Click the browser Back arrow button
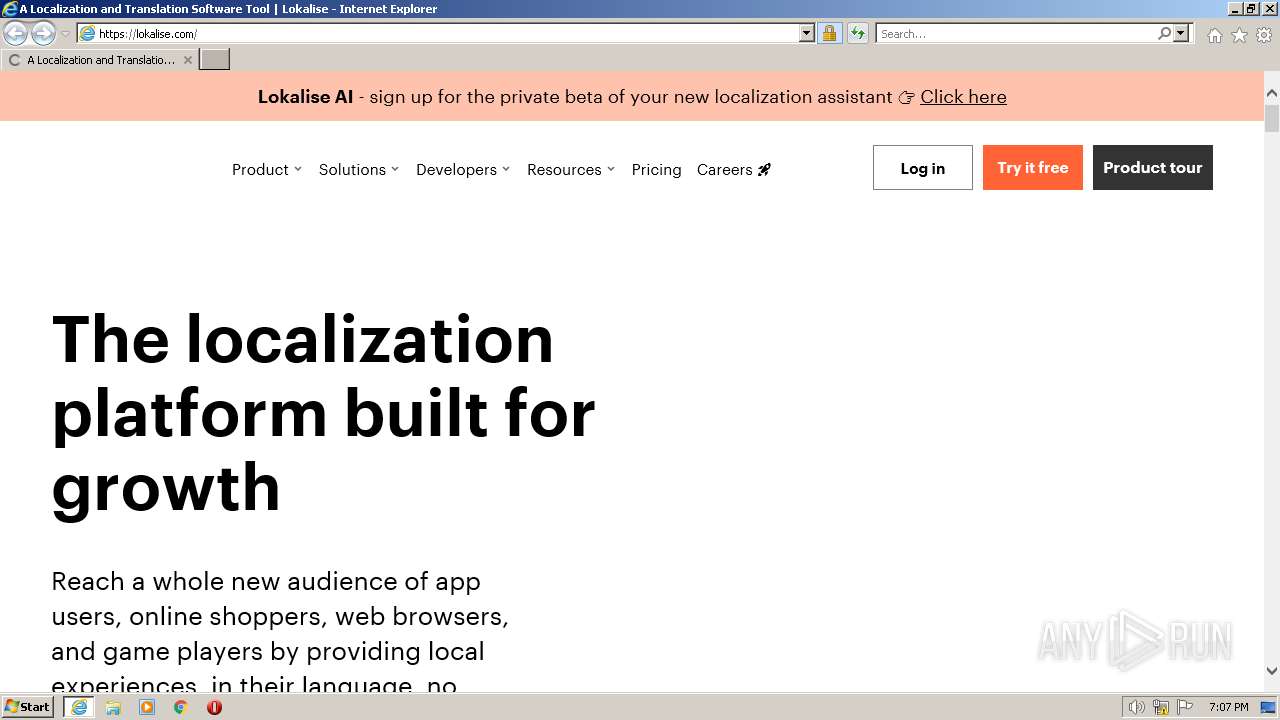Screen dimensions: 1280x720 click(x=15, y=34)
